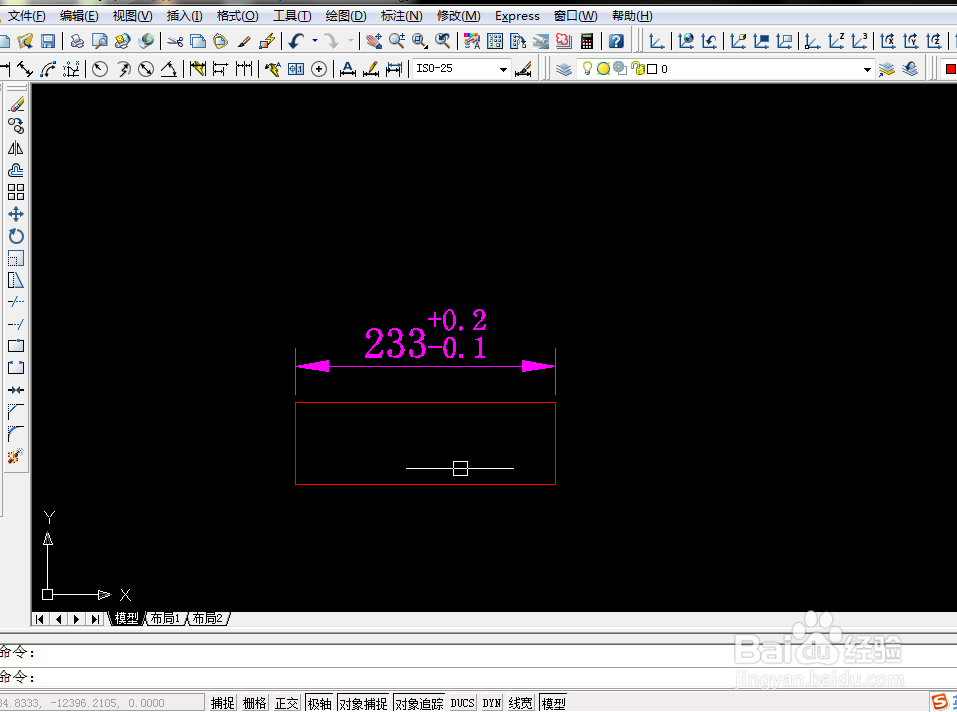Open the Express menu
The width and height of the screenshot is (957, 712).
click(x=518, y=16)
